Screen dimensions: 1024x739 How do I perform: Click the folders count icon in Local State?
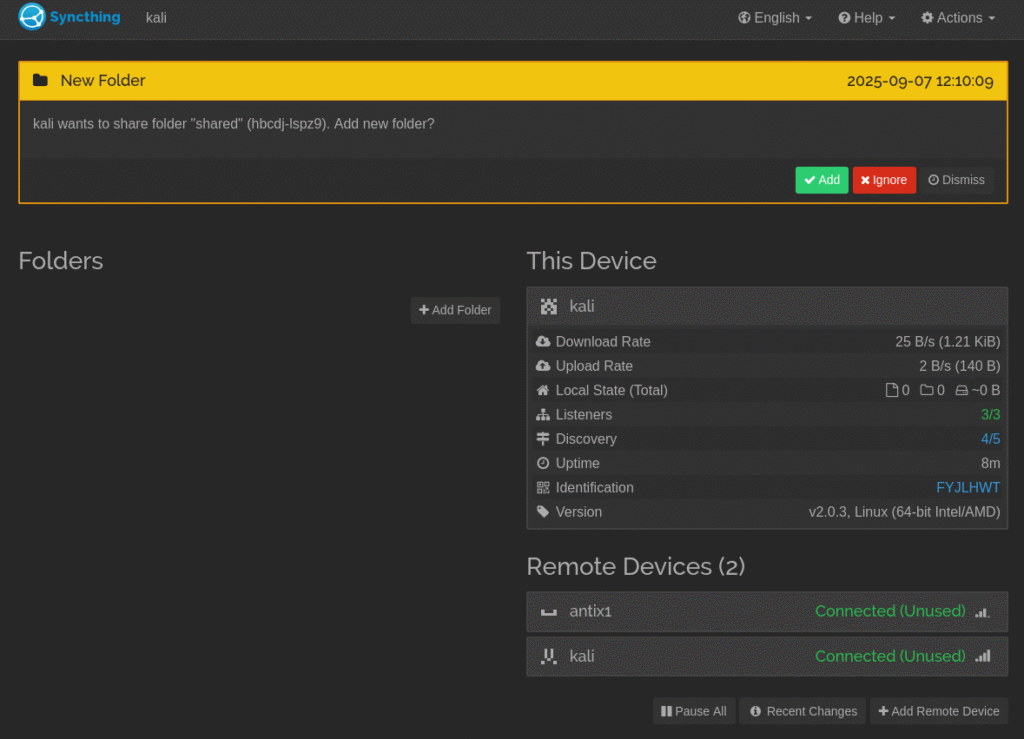pos(927,390)
